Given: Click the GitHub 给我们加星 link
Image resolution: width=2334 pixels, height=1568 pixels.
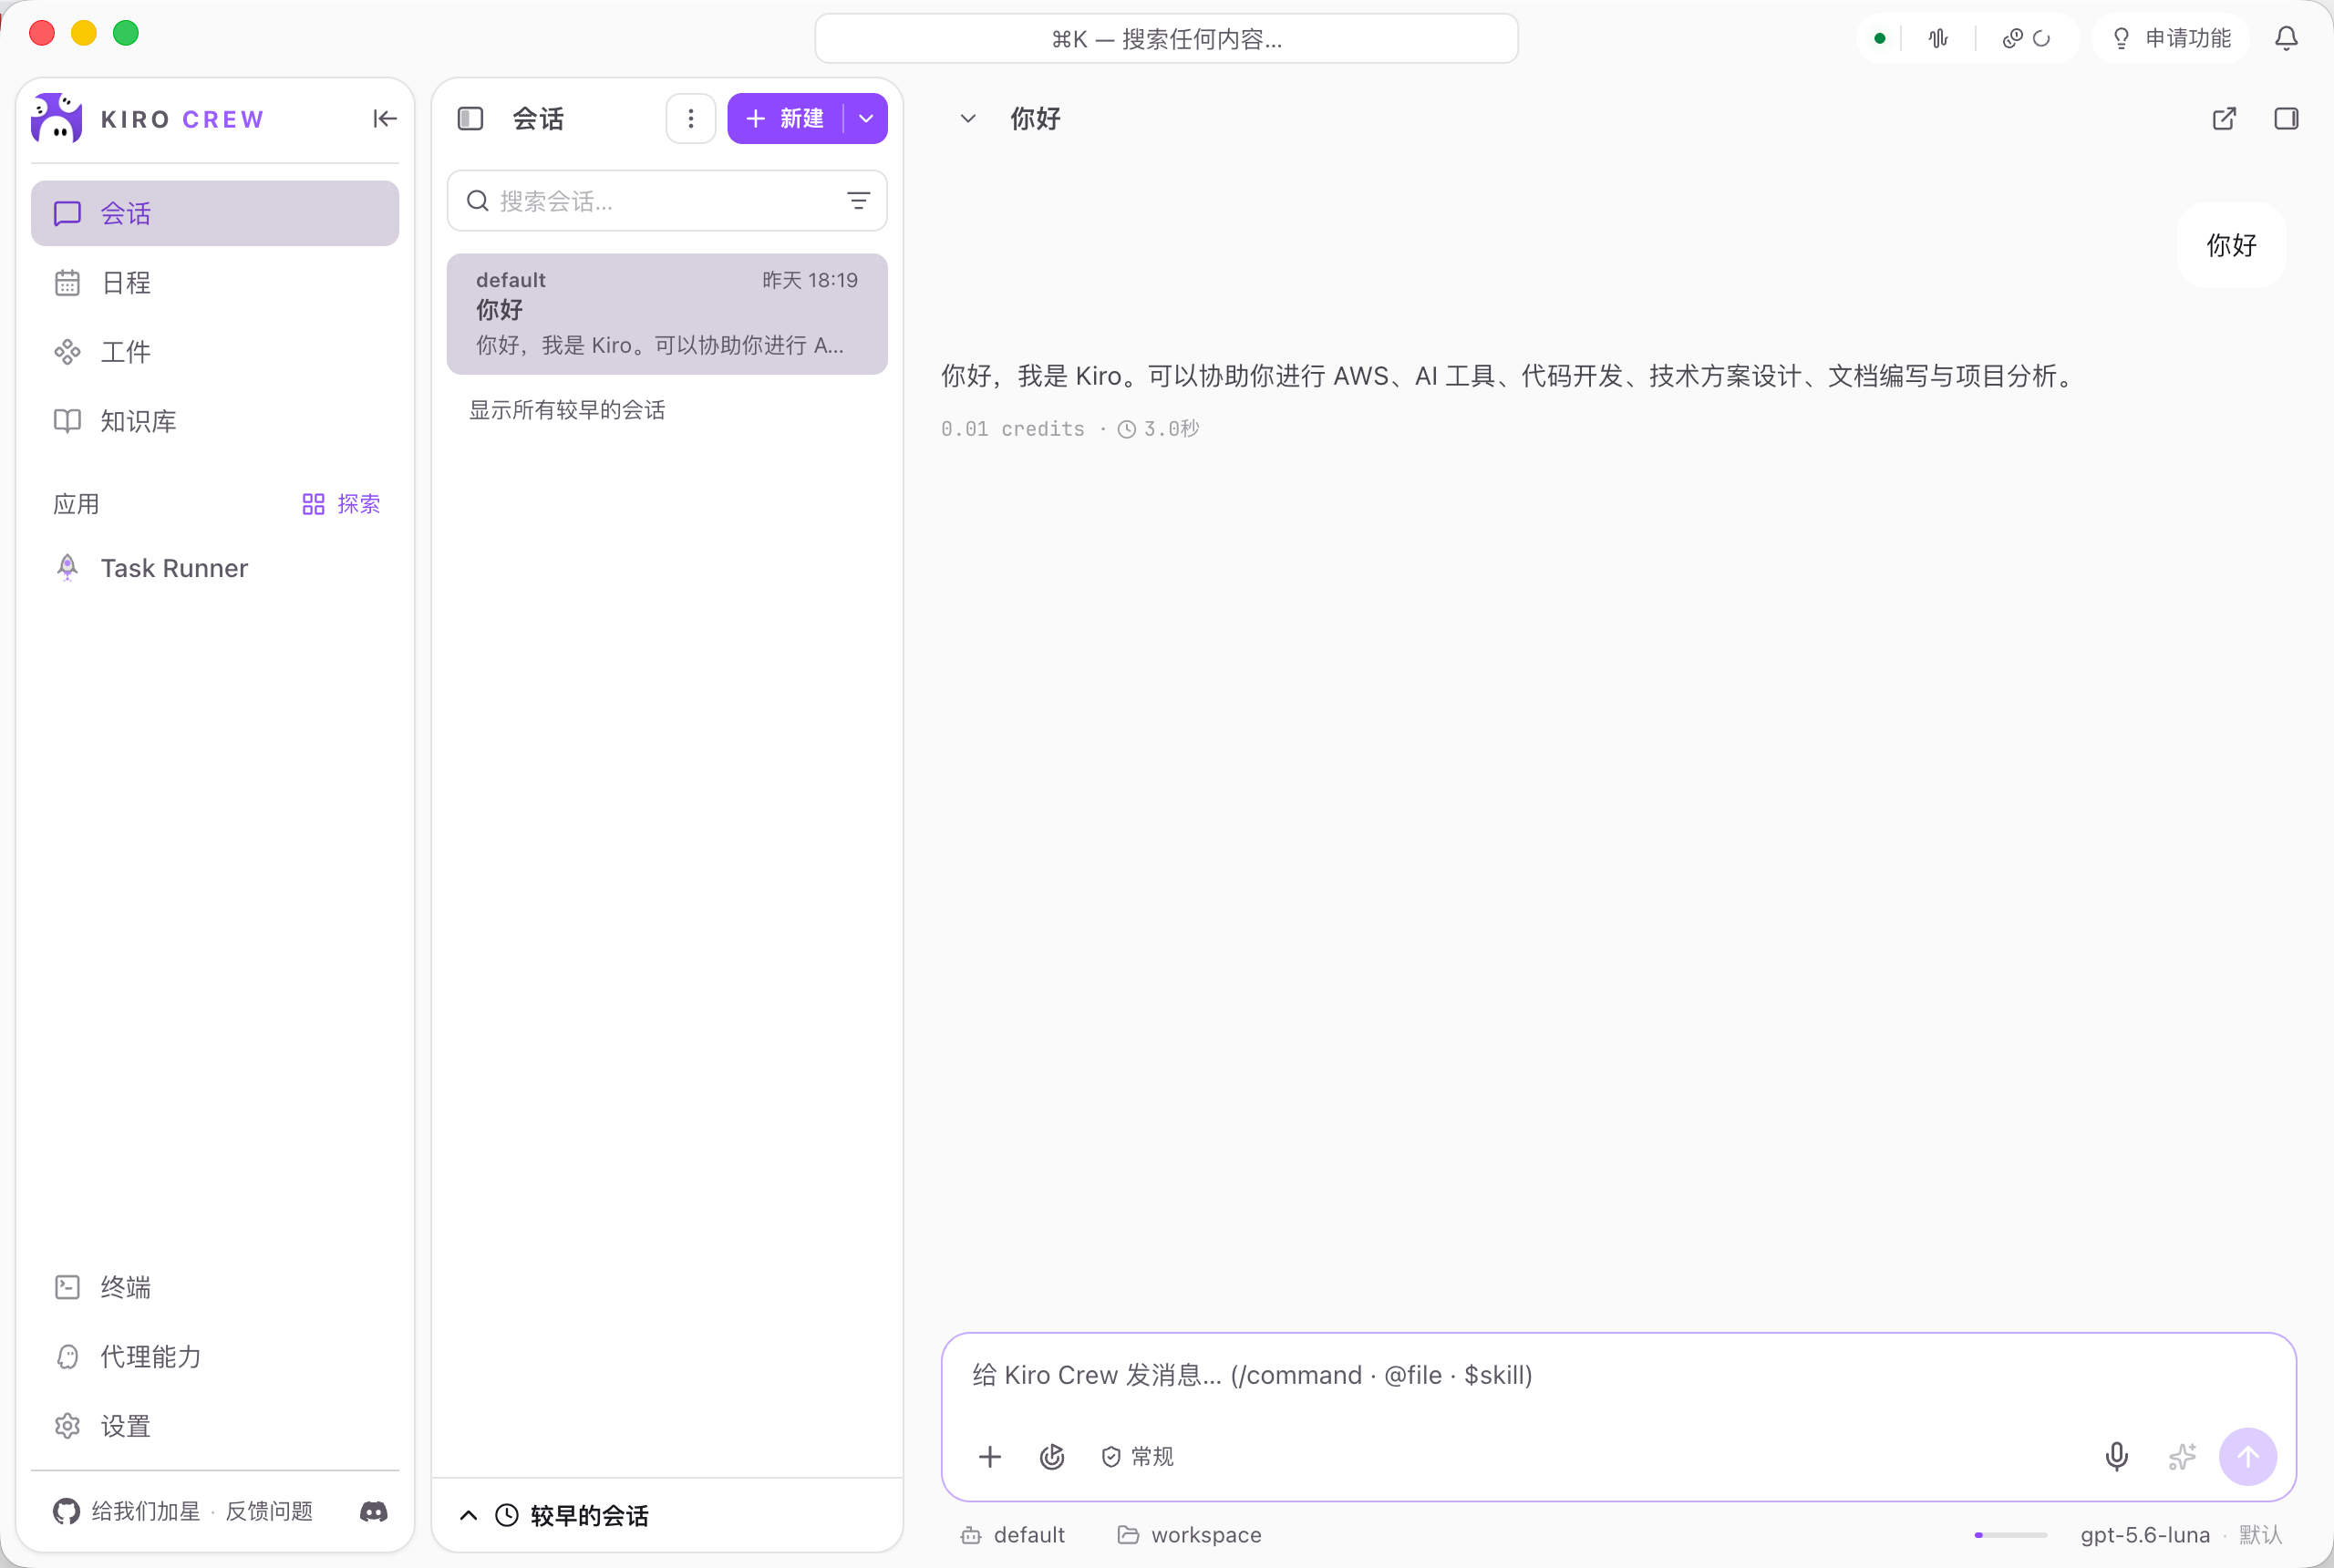Looking at the screenshot, I should 127,1511.
